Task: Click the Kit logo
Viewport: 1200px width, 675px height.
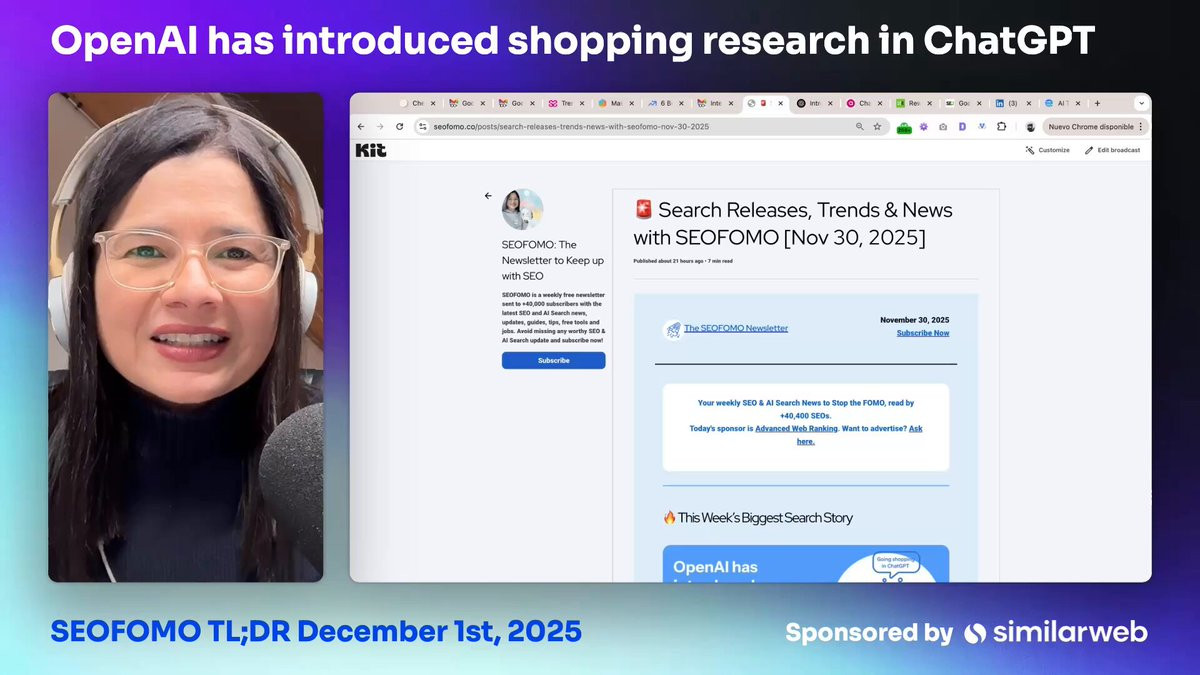Action: click(371, 150)
